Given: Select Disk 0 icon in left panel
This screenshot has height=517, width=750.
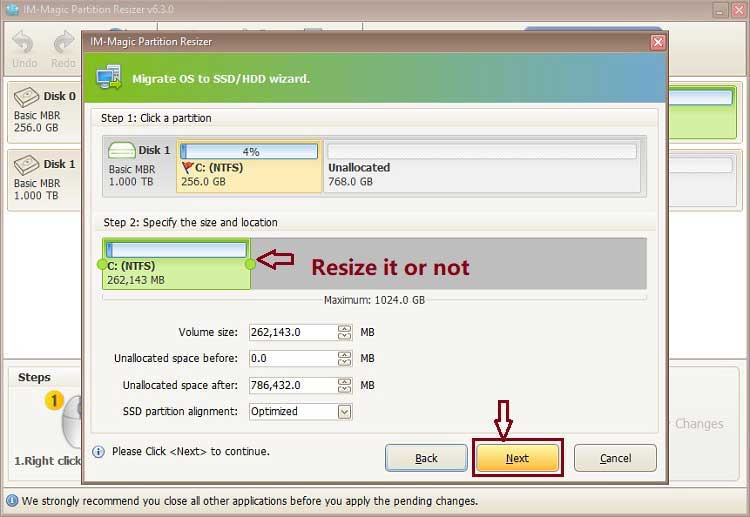Looking at the screenshot, I should [25, 97].
